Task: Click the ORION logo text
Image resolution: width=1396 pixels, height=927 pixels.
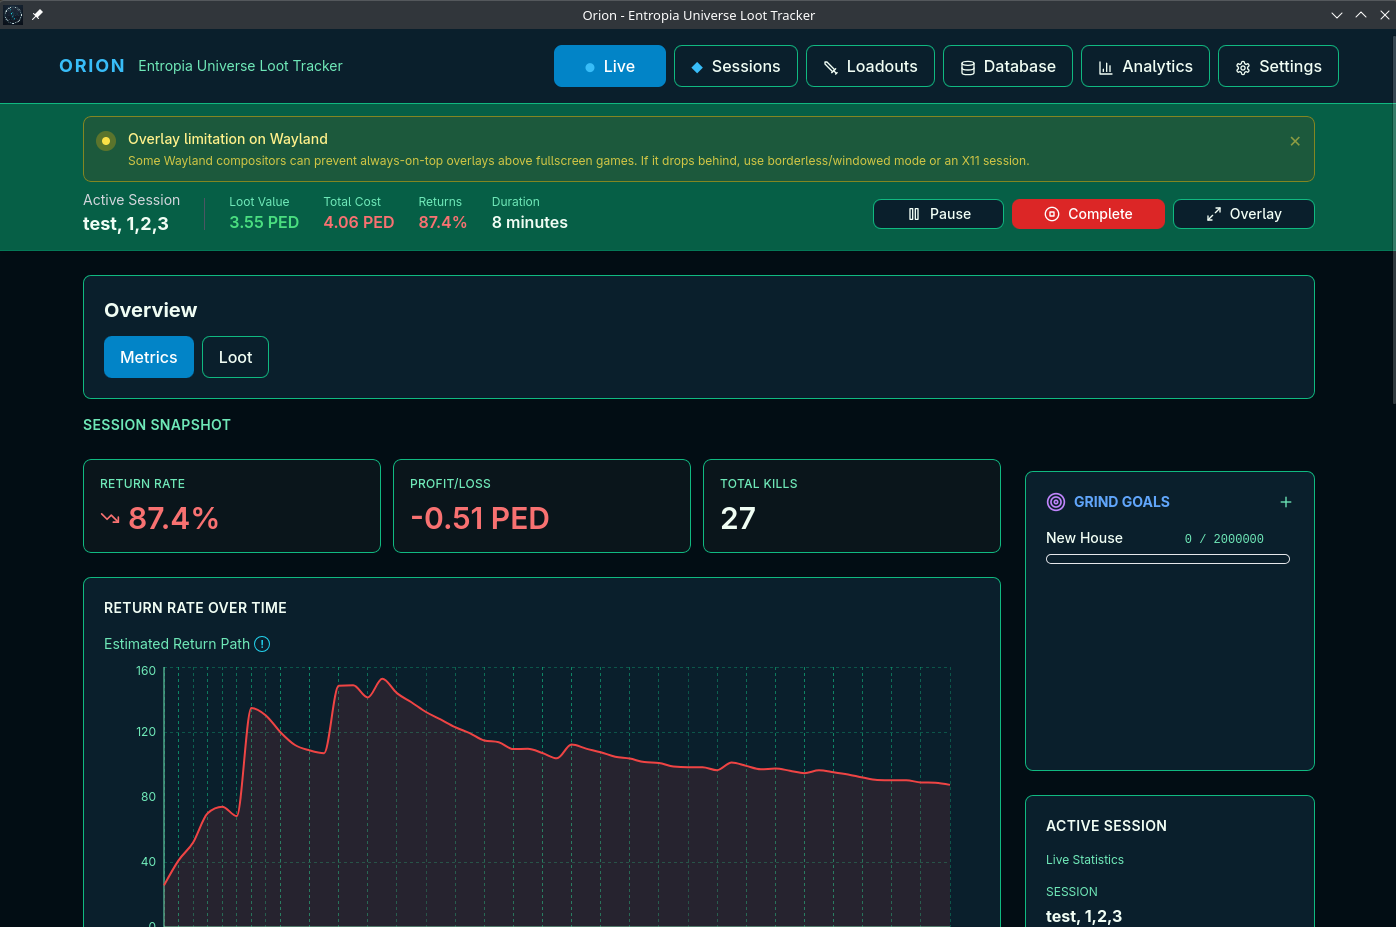Action: tap(92, 66)
